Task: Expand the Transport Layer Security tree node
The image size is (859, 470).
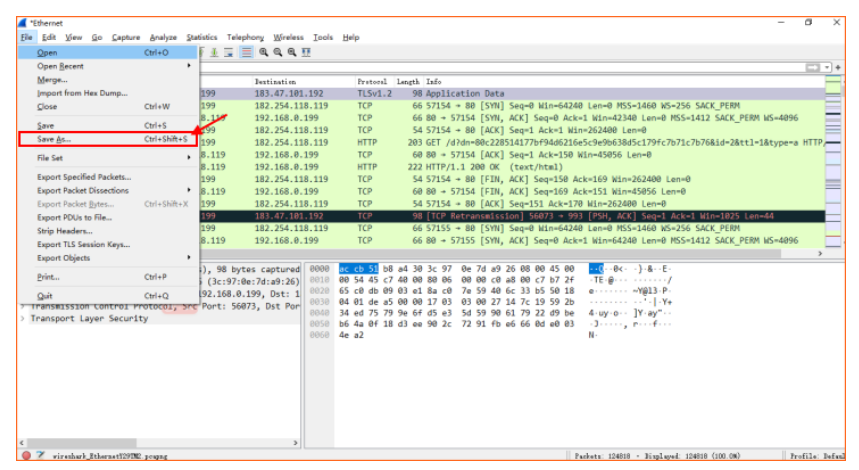Action: pos(23,319)
